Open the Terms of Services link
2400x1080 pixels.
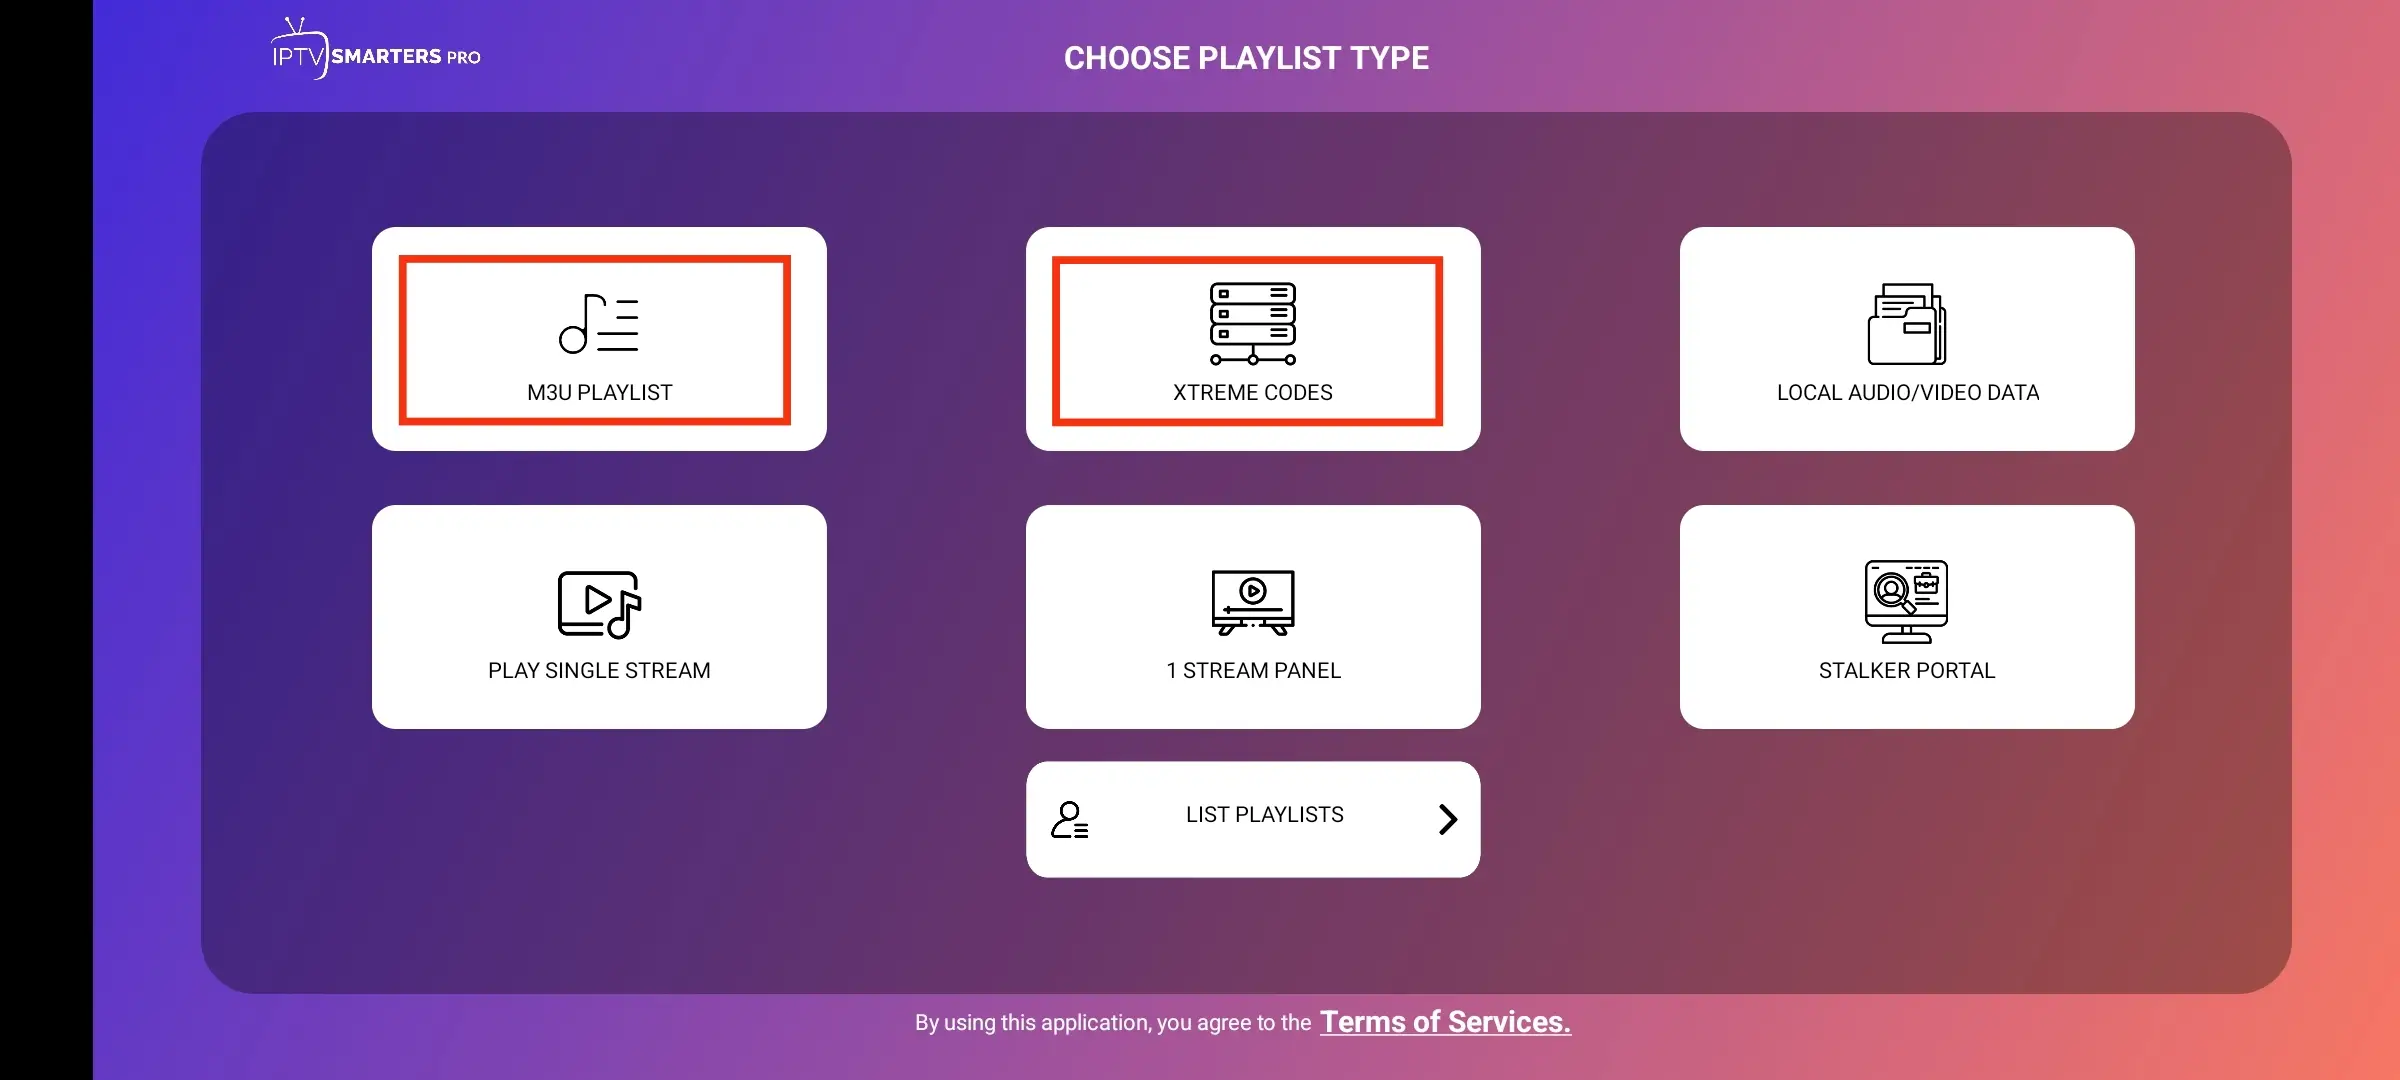pyautogui.click(x=1444, y=1022)
